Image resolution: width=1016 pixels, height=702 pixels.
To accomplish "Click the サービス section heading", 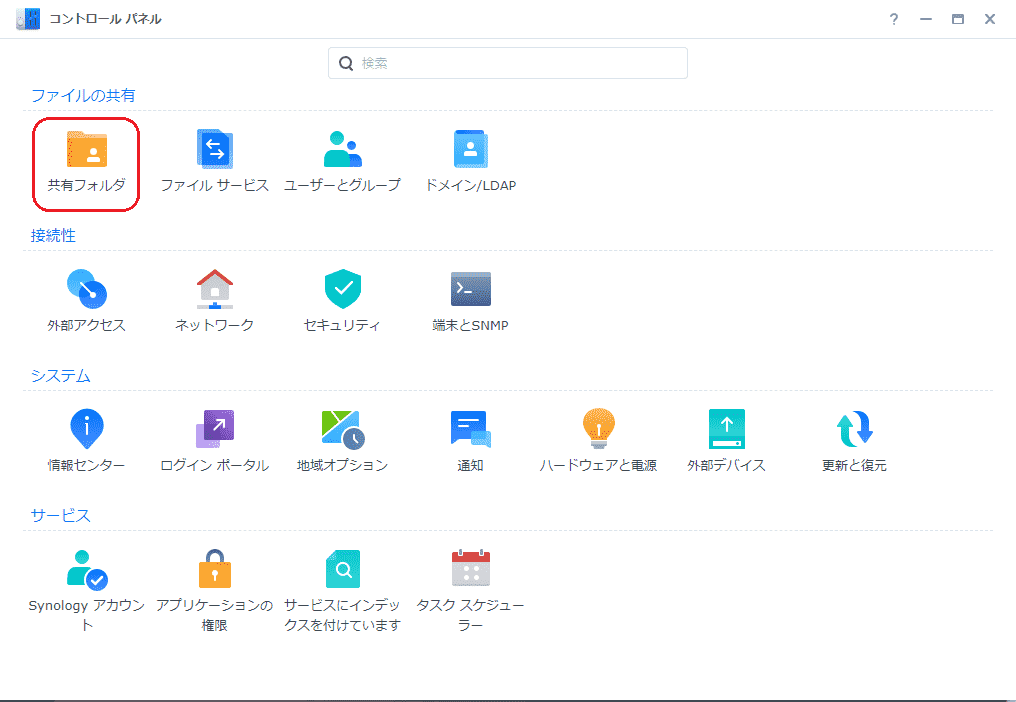I will point(61,515).
